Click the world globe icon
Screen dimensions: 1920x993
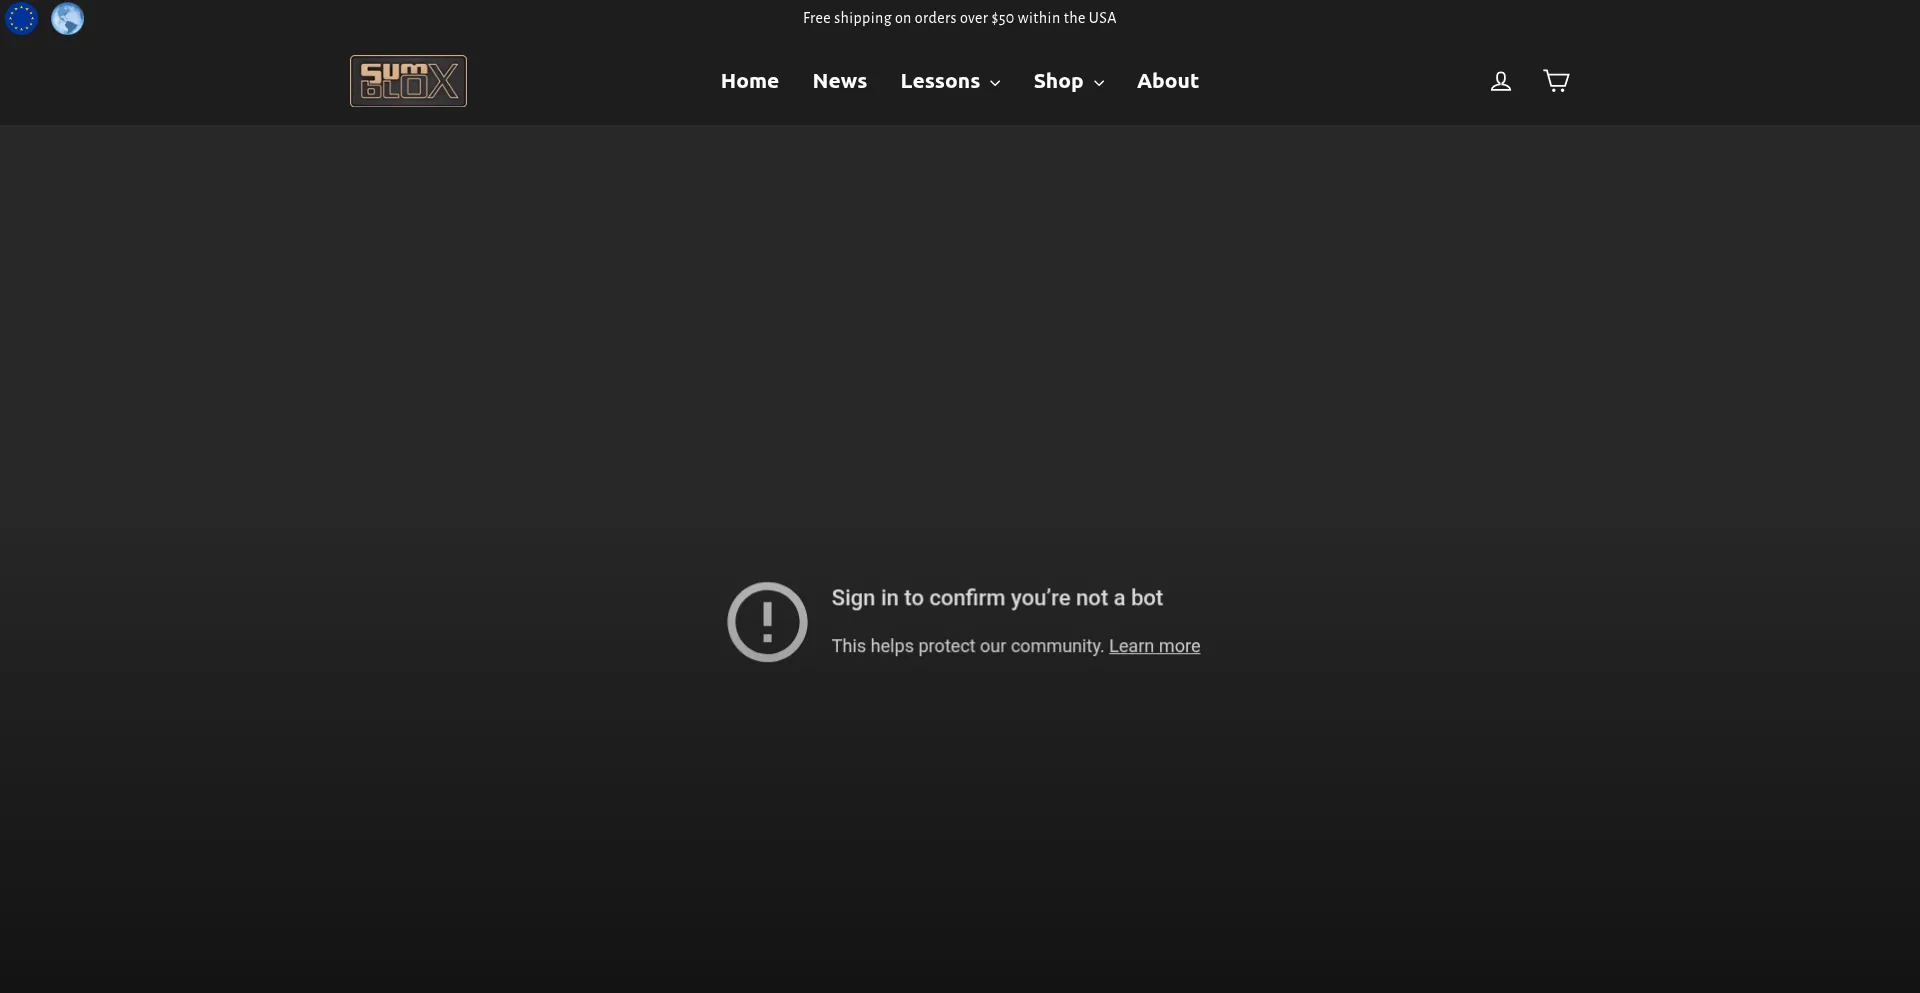(x=67, y=18)
